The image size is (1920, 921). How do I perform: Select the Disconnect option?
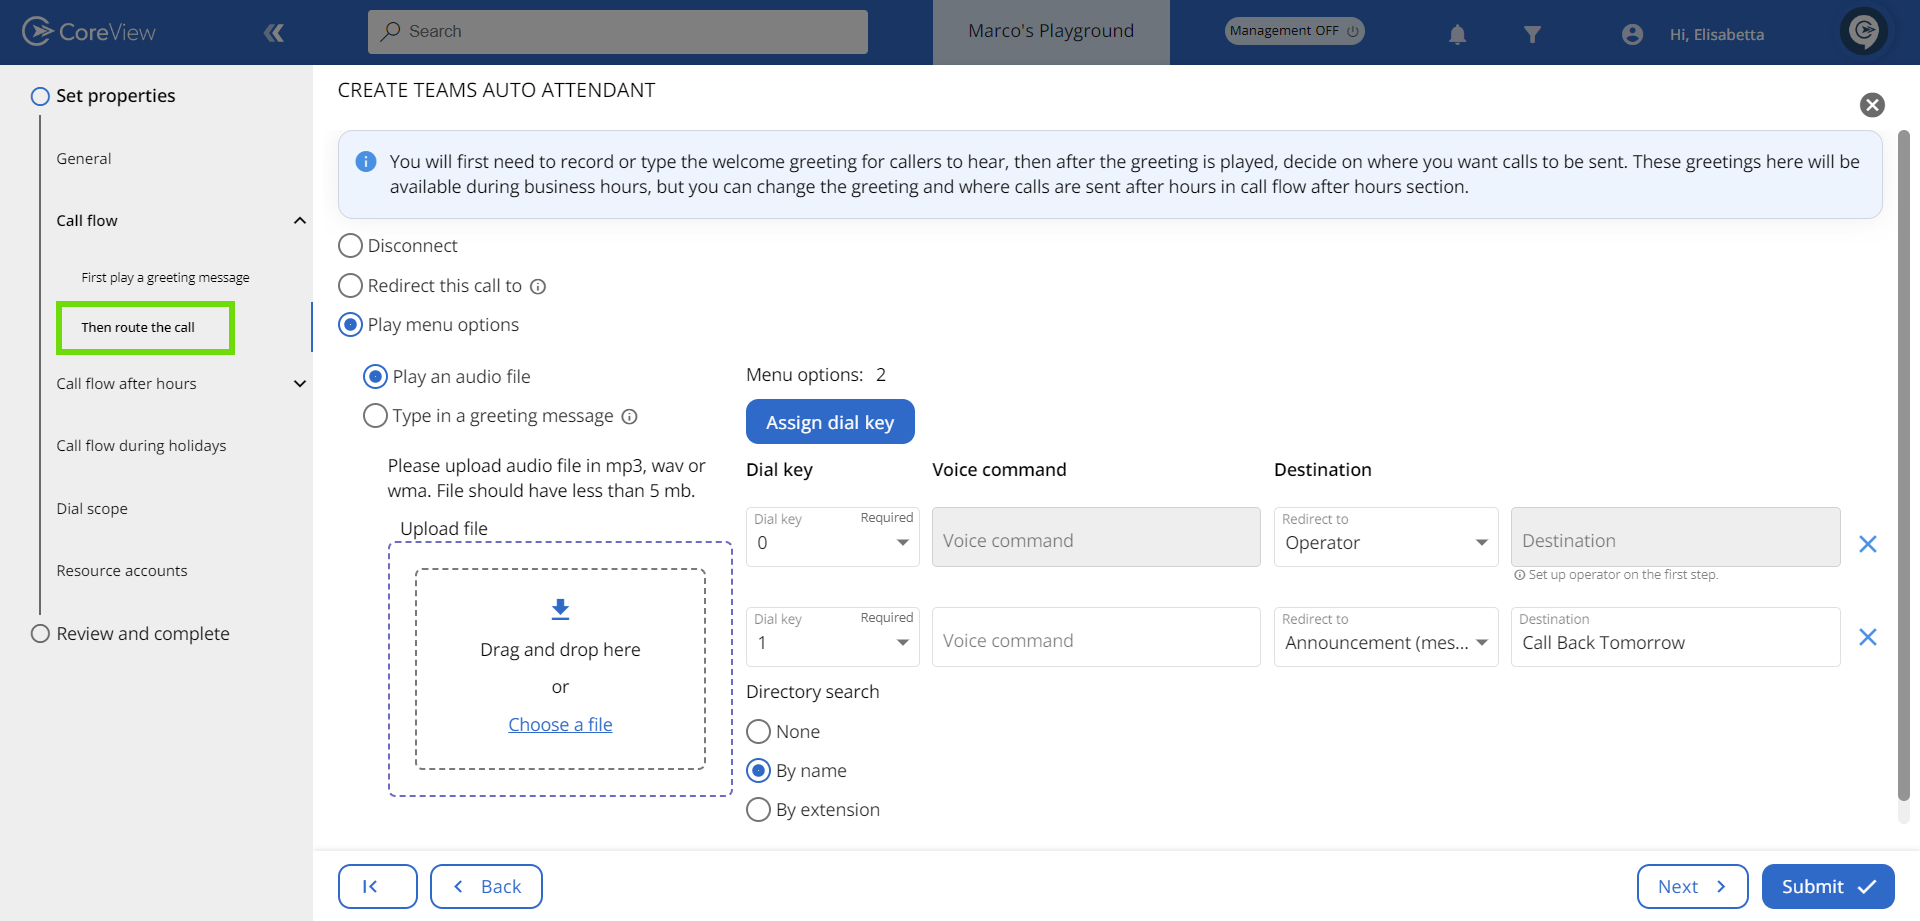click(x=350, y=246)
